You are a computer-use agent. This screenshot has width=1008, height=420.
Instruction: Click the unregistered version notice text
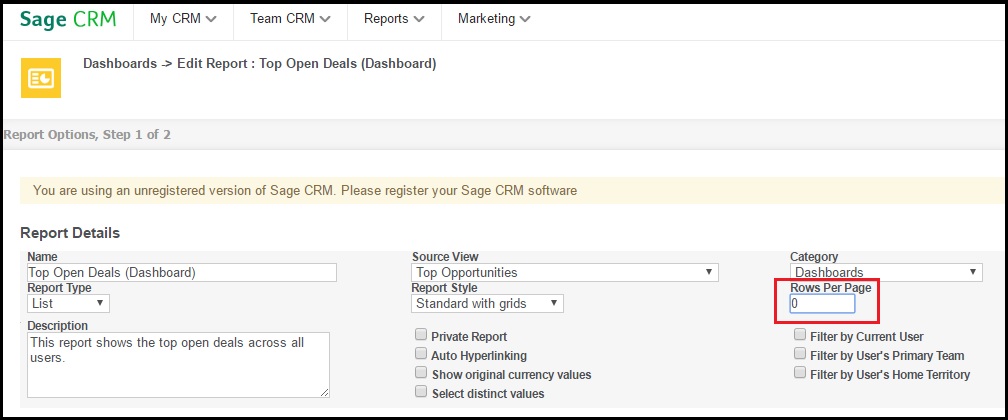[305, 190]
